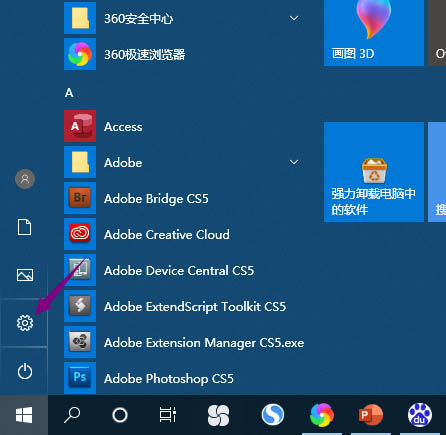This screenshot has width=446, height=435.
Task: Expand the 360安全中心 folder chevron
Action: (294, 18)
